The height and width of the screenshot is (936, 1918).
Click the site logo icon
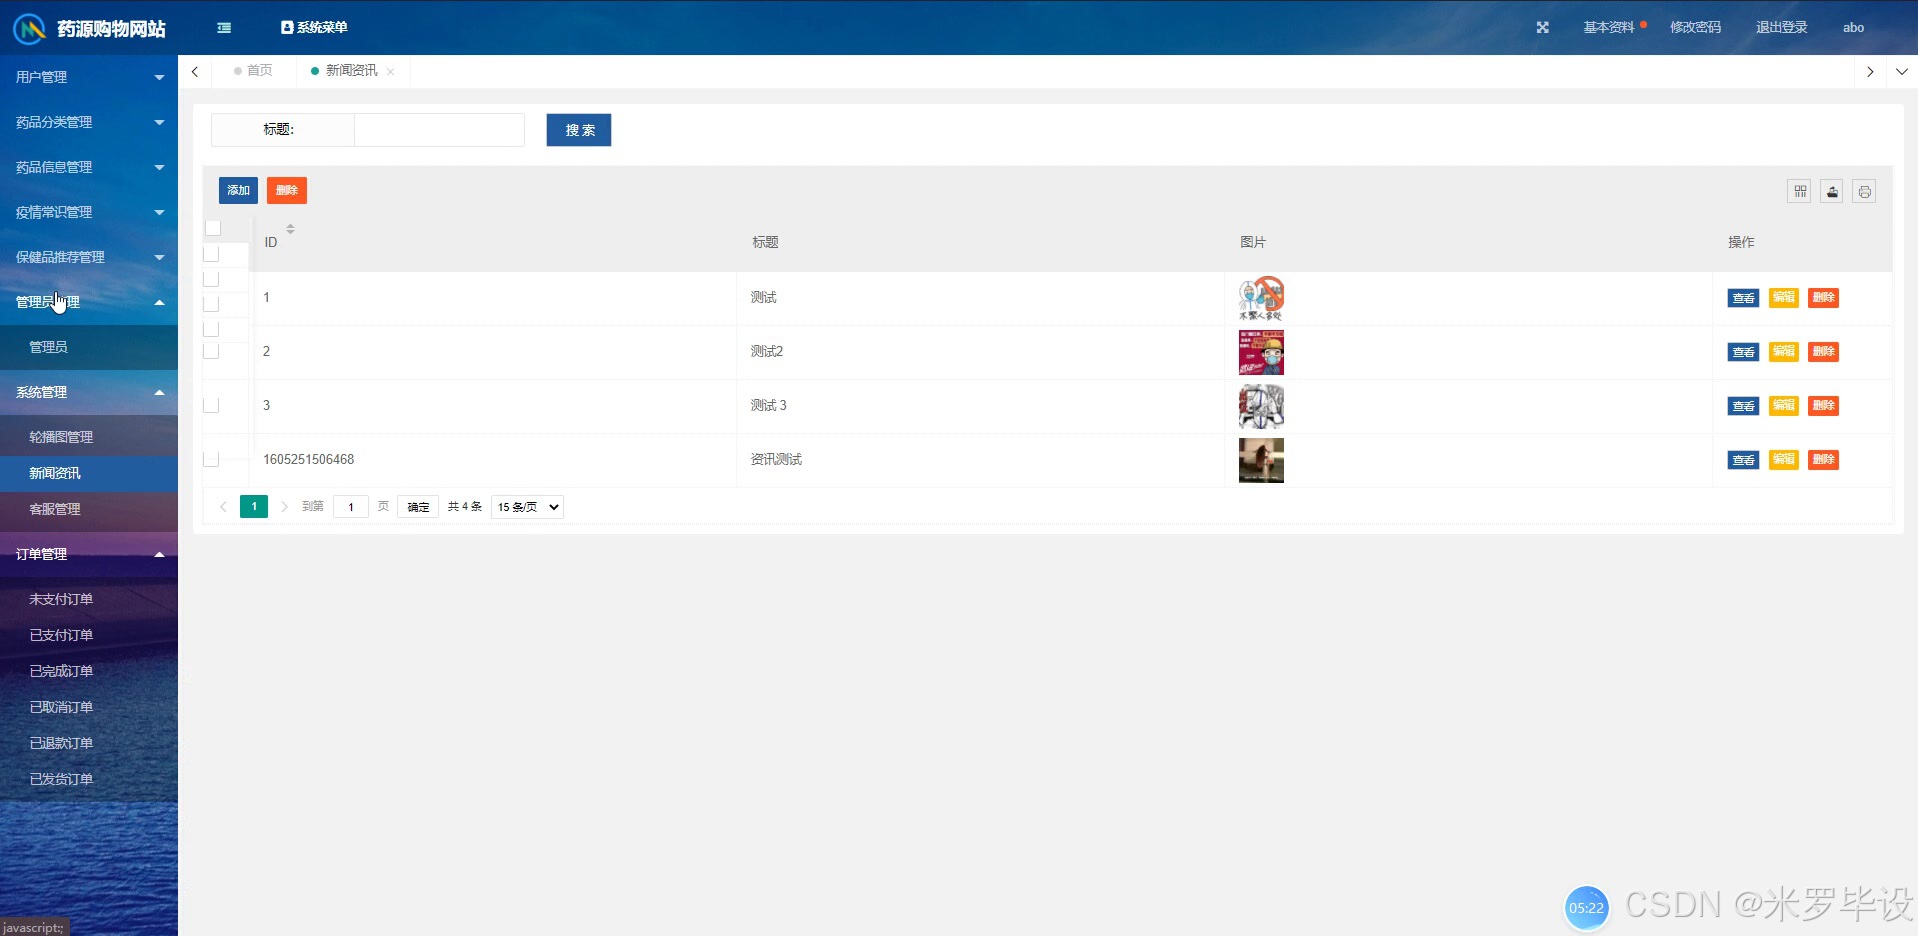click(x=29, y=28)
